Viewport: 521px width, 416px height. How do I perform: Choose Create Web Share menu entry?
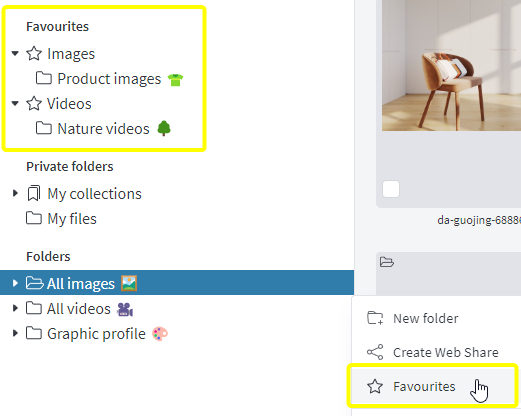click(445, 352)
